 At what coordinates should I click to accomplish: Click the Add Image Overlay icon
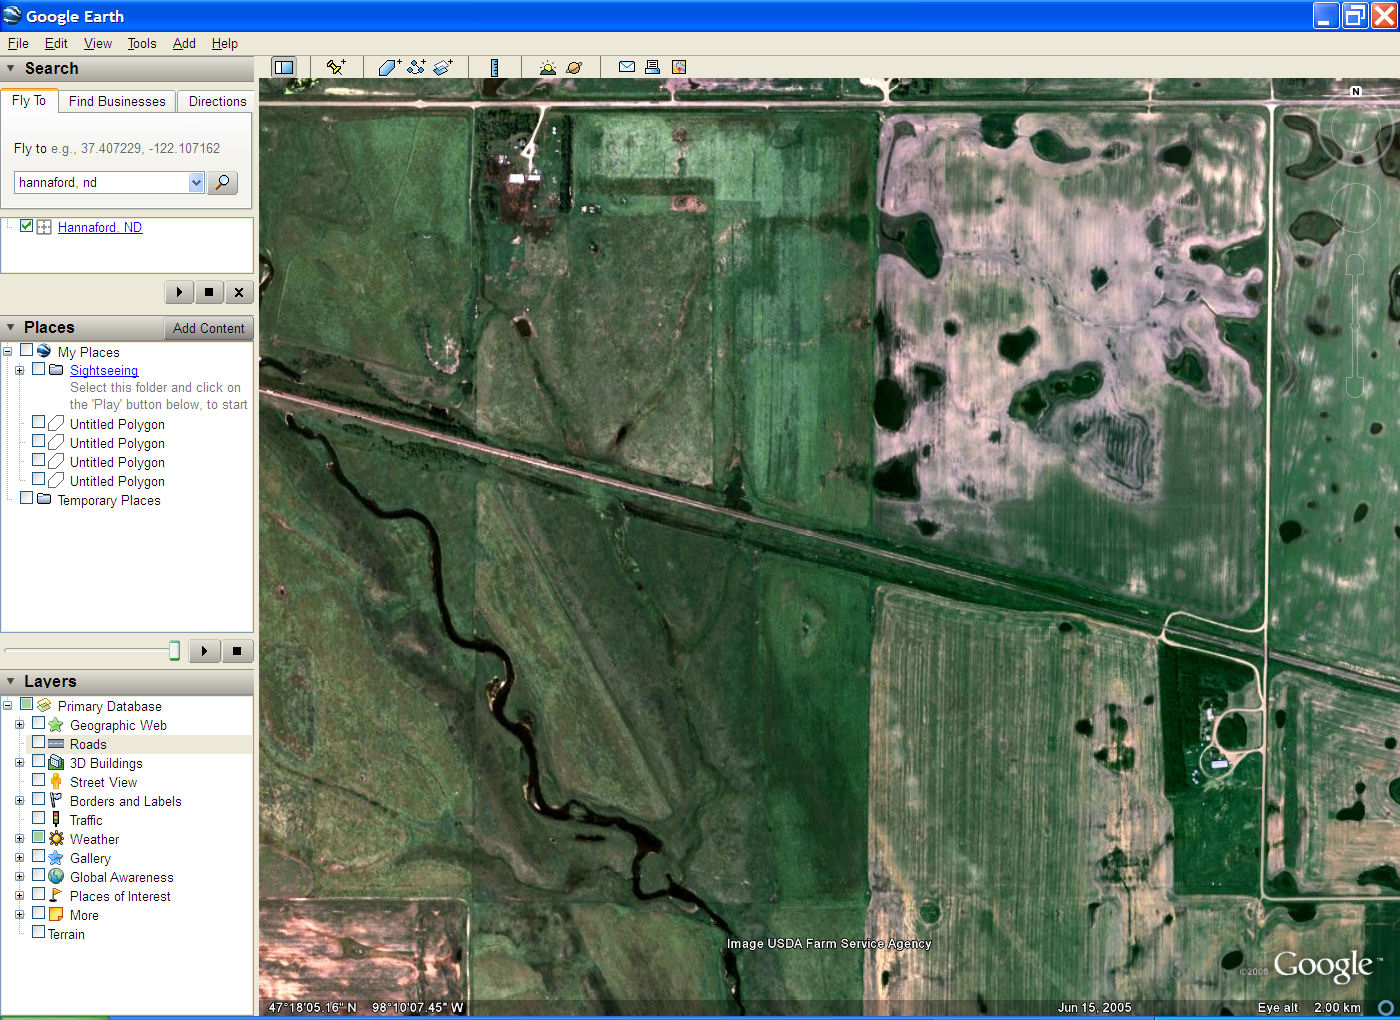pyautogui.click(x=443, y=67)
